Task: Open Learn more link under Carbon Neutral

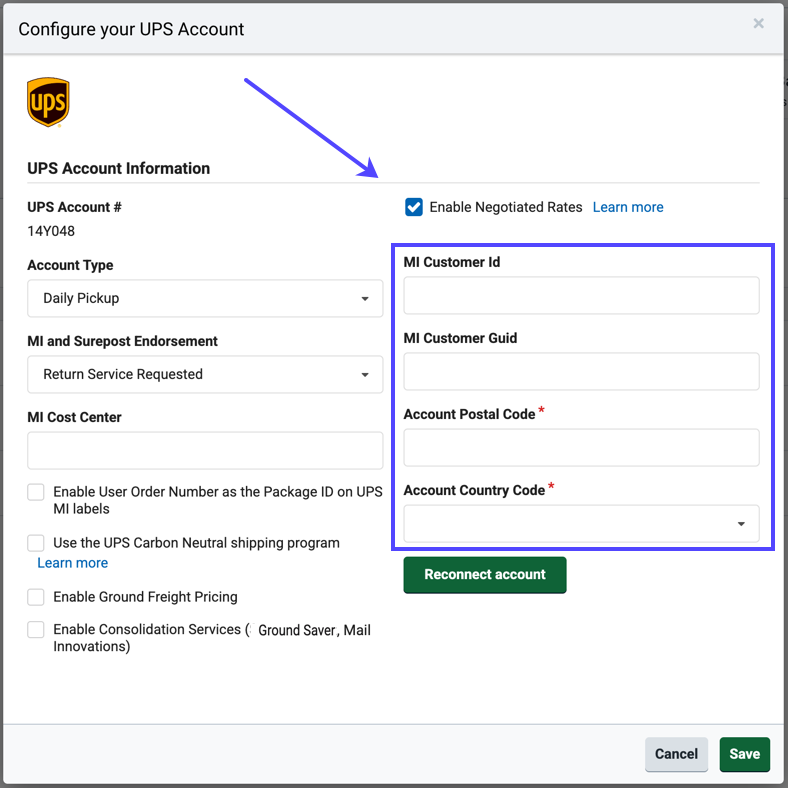Action: click(72, 563)
